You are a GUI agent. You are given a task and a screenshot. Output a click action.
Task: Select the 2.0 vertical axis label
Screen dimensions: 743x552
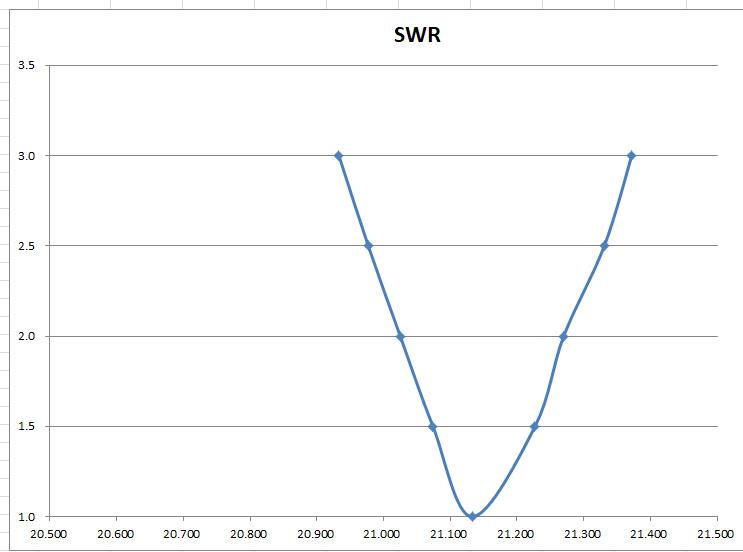pyautogui.click(x=27, y=336)
